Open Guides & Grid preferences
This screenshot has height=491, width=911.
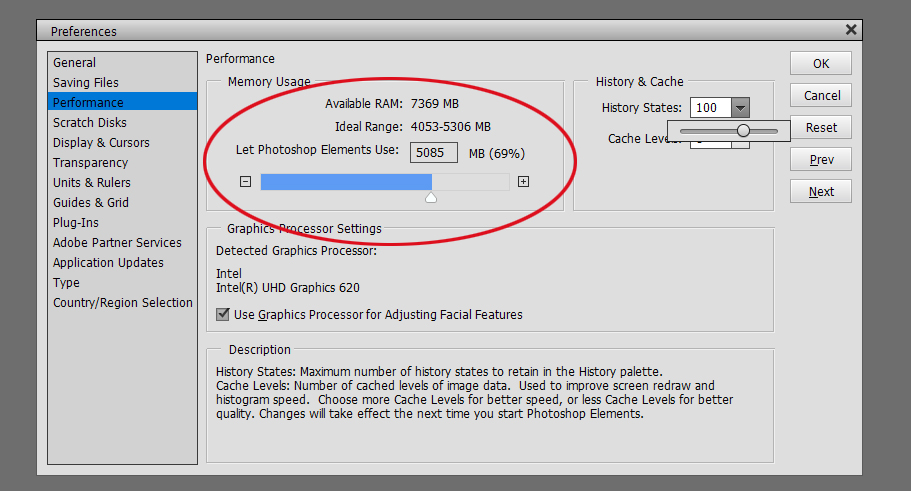(123, 203)
